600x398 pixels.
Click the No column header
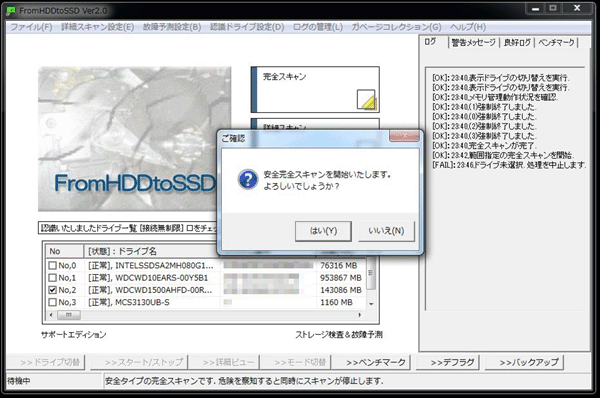click(x=64, y=251)
